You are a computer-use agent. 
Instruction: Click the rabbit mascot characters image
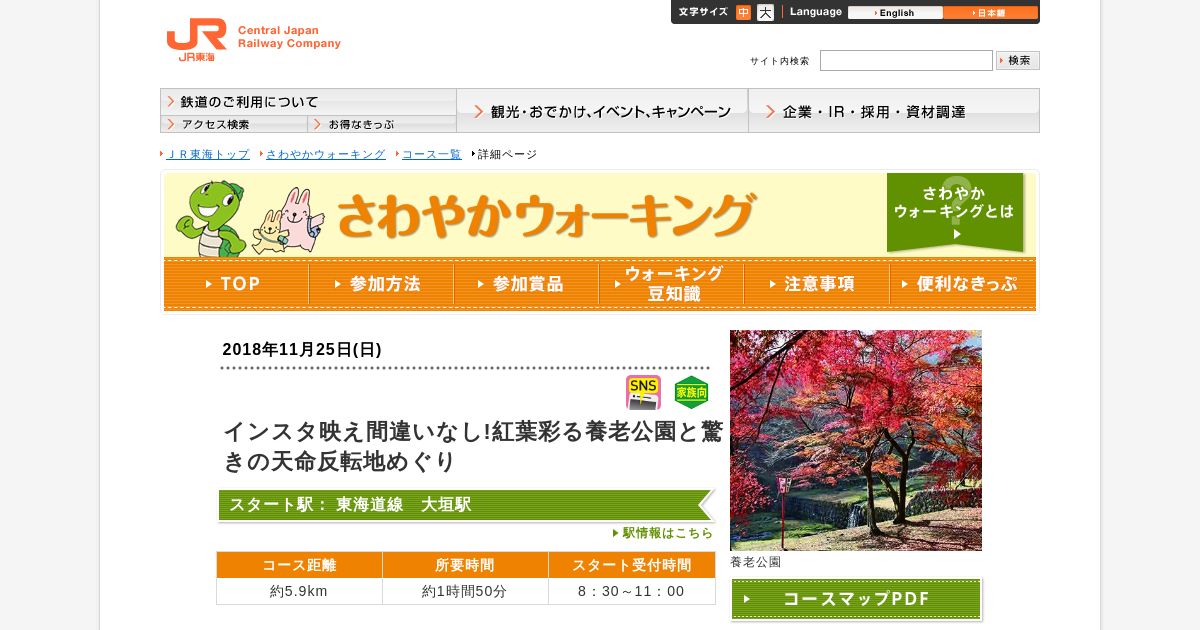288,222
